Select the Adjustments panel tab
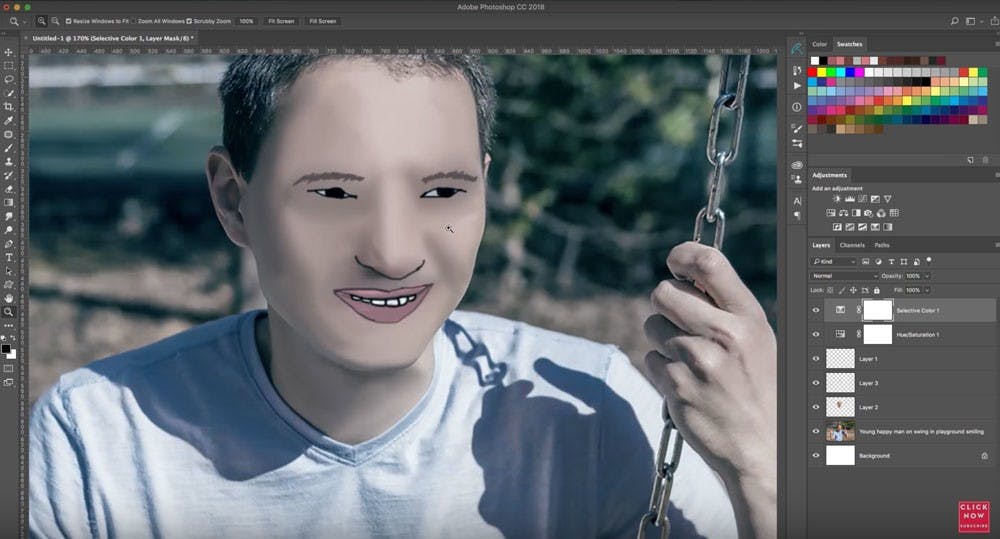 (830, 175)
